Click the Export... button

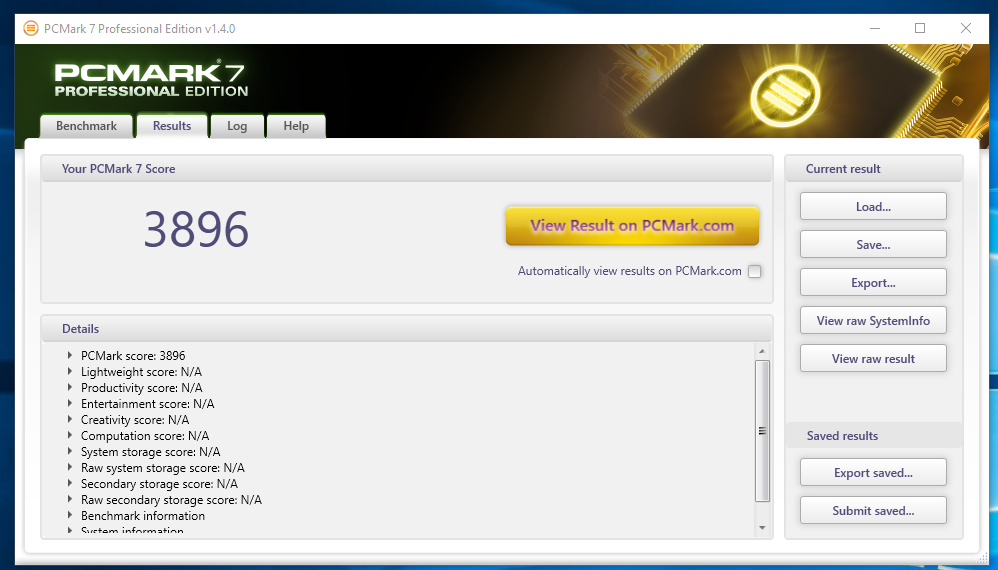[873, 283]
